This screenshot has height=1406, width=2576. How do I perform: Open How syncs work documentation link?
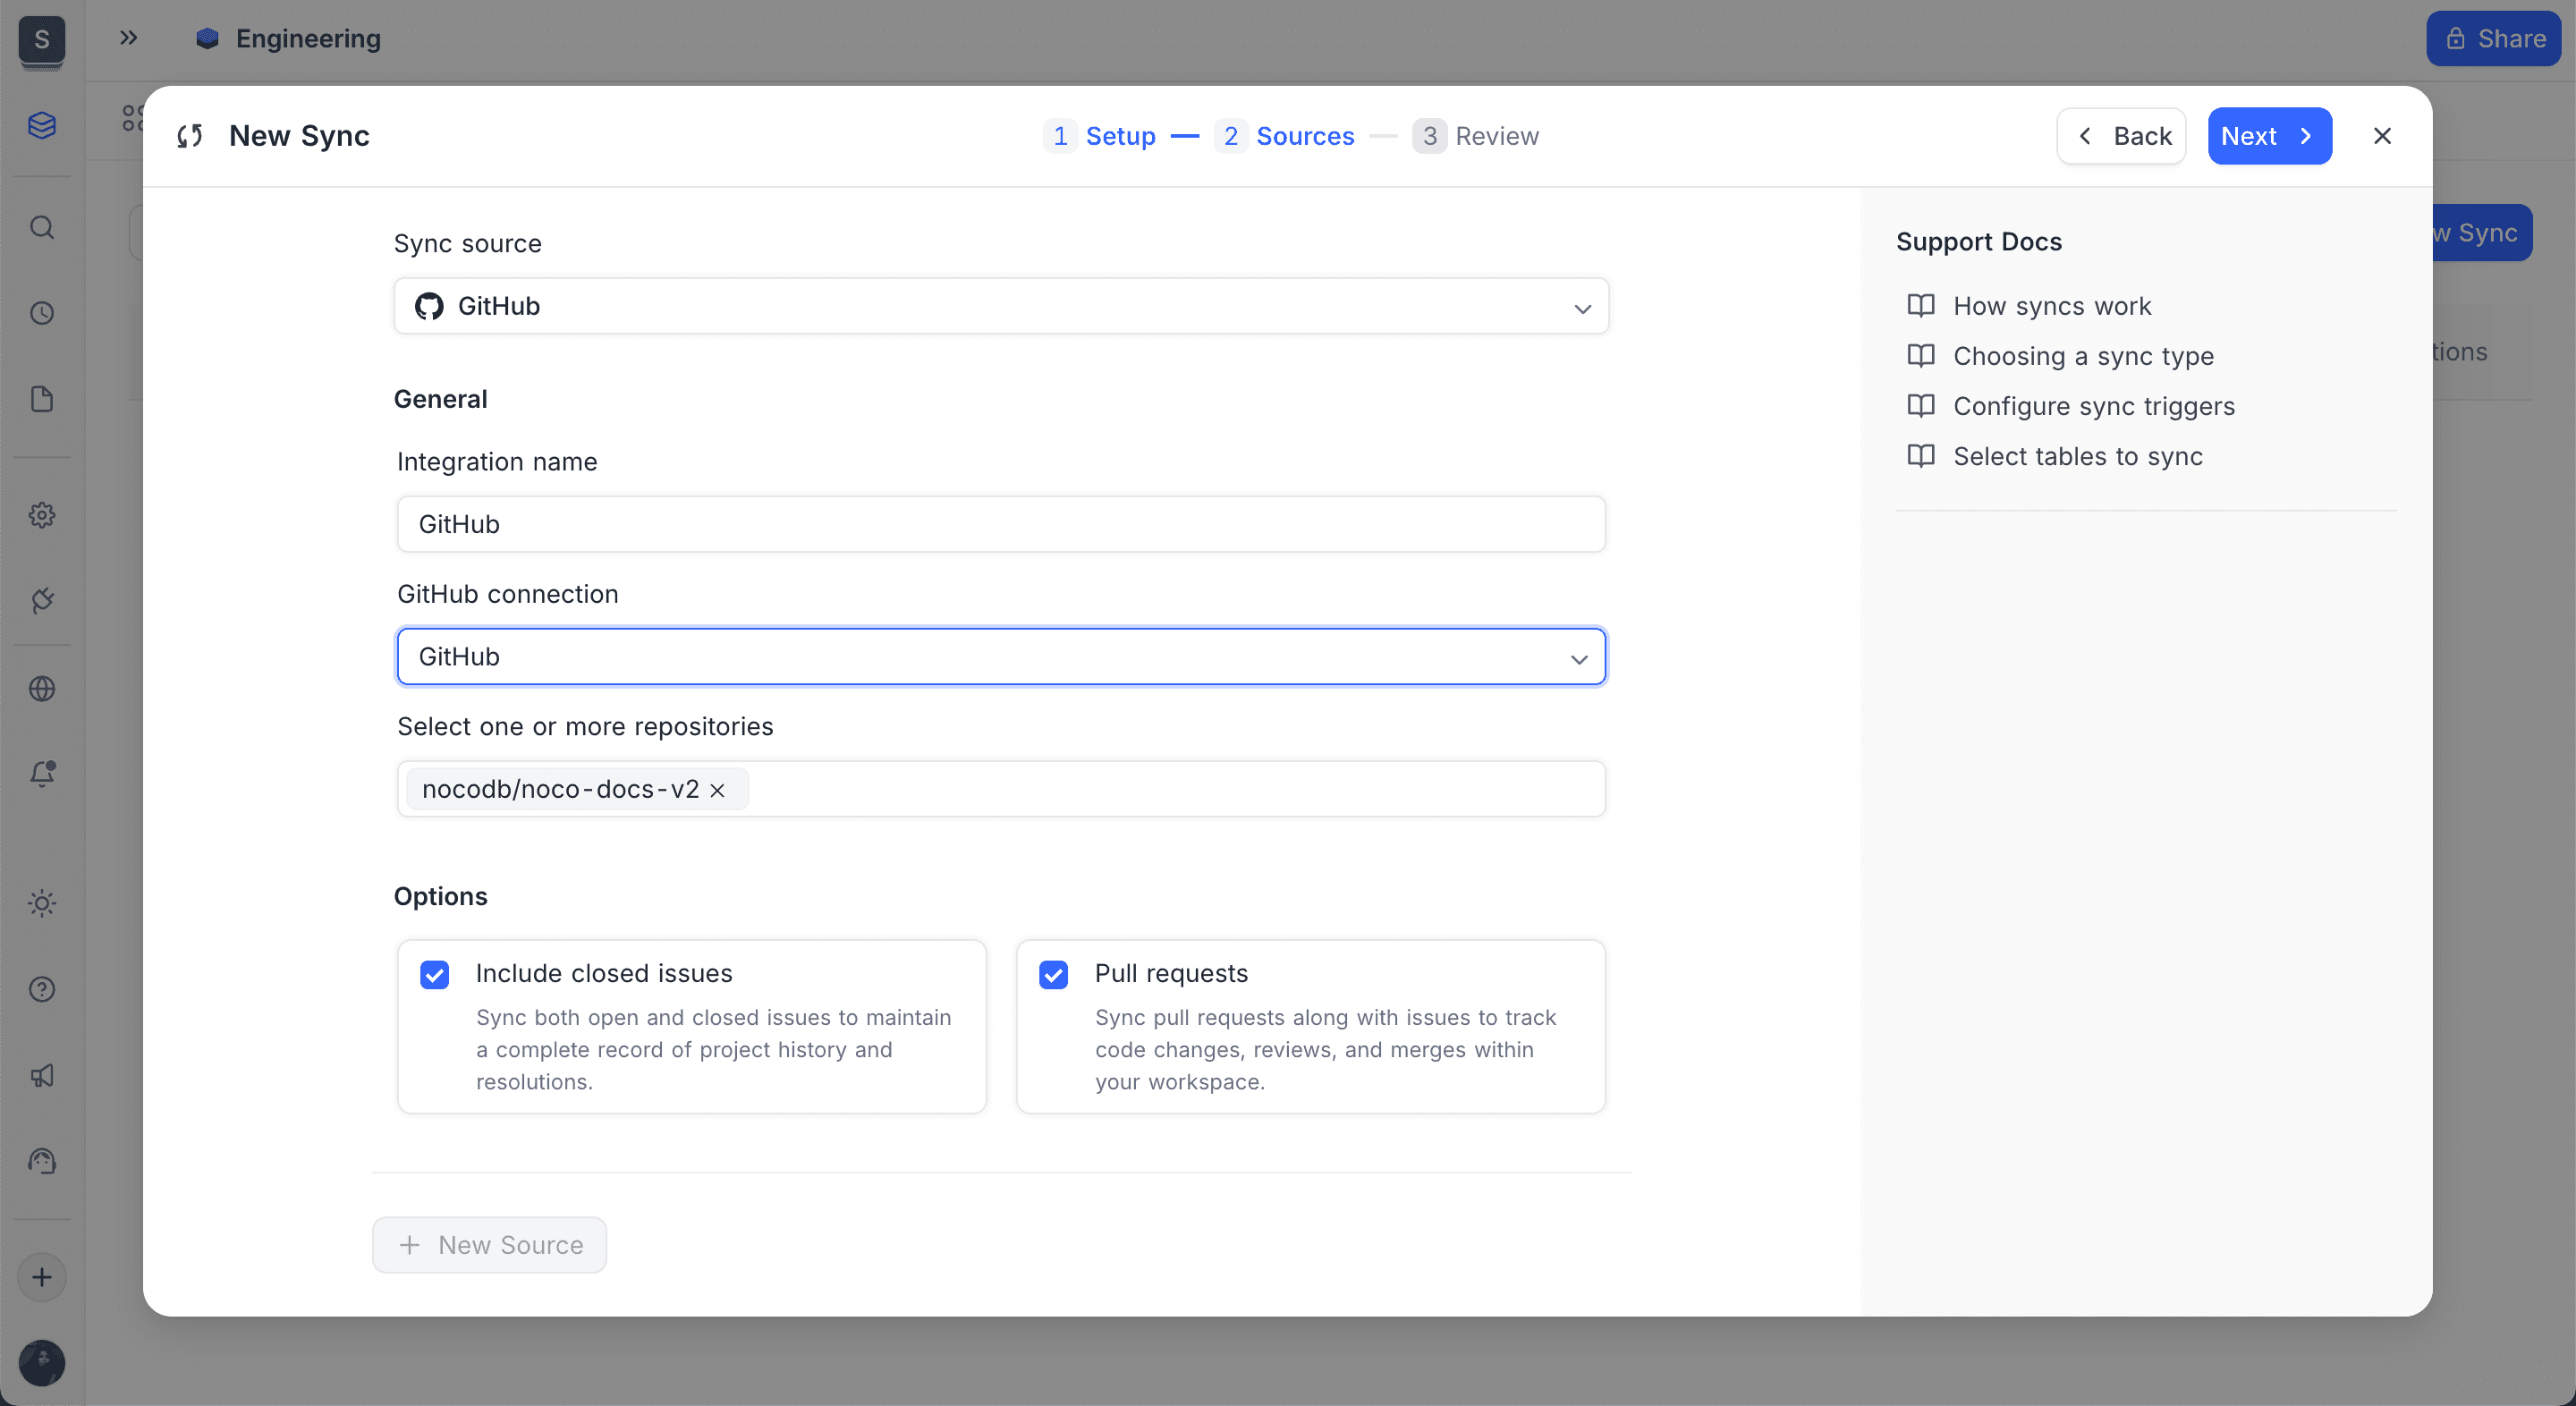2052,306
